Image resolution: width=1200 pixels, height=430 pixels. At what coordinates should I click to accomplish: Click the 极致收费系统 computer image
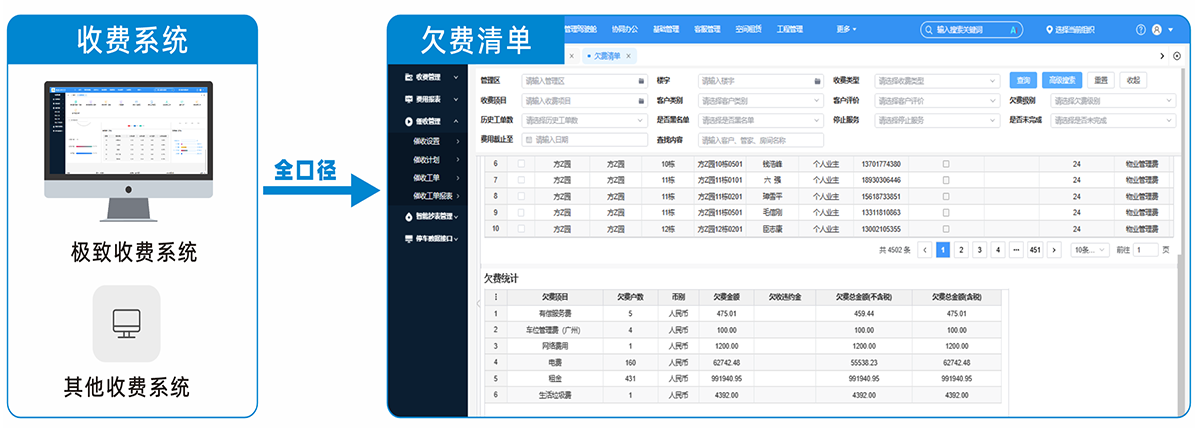(x=127, y=151)
